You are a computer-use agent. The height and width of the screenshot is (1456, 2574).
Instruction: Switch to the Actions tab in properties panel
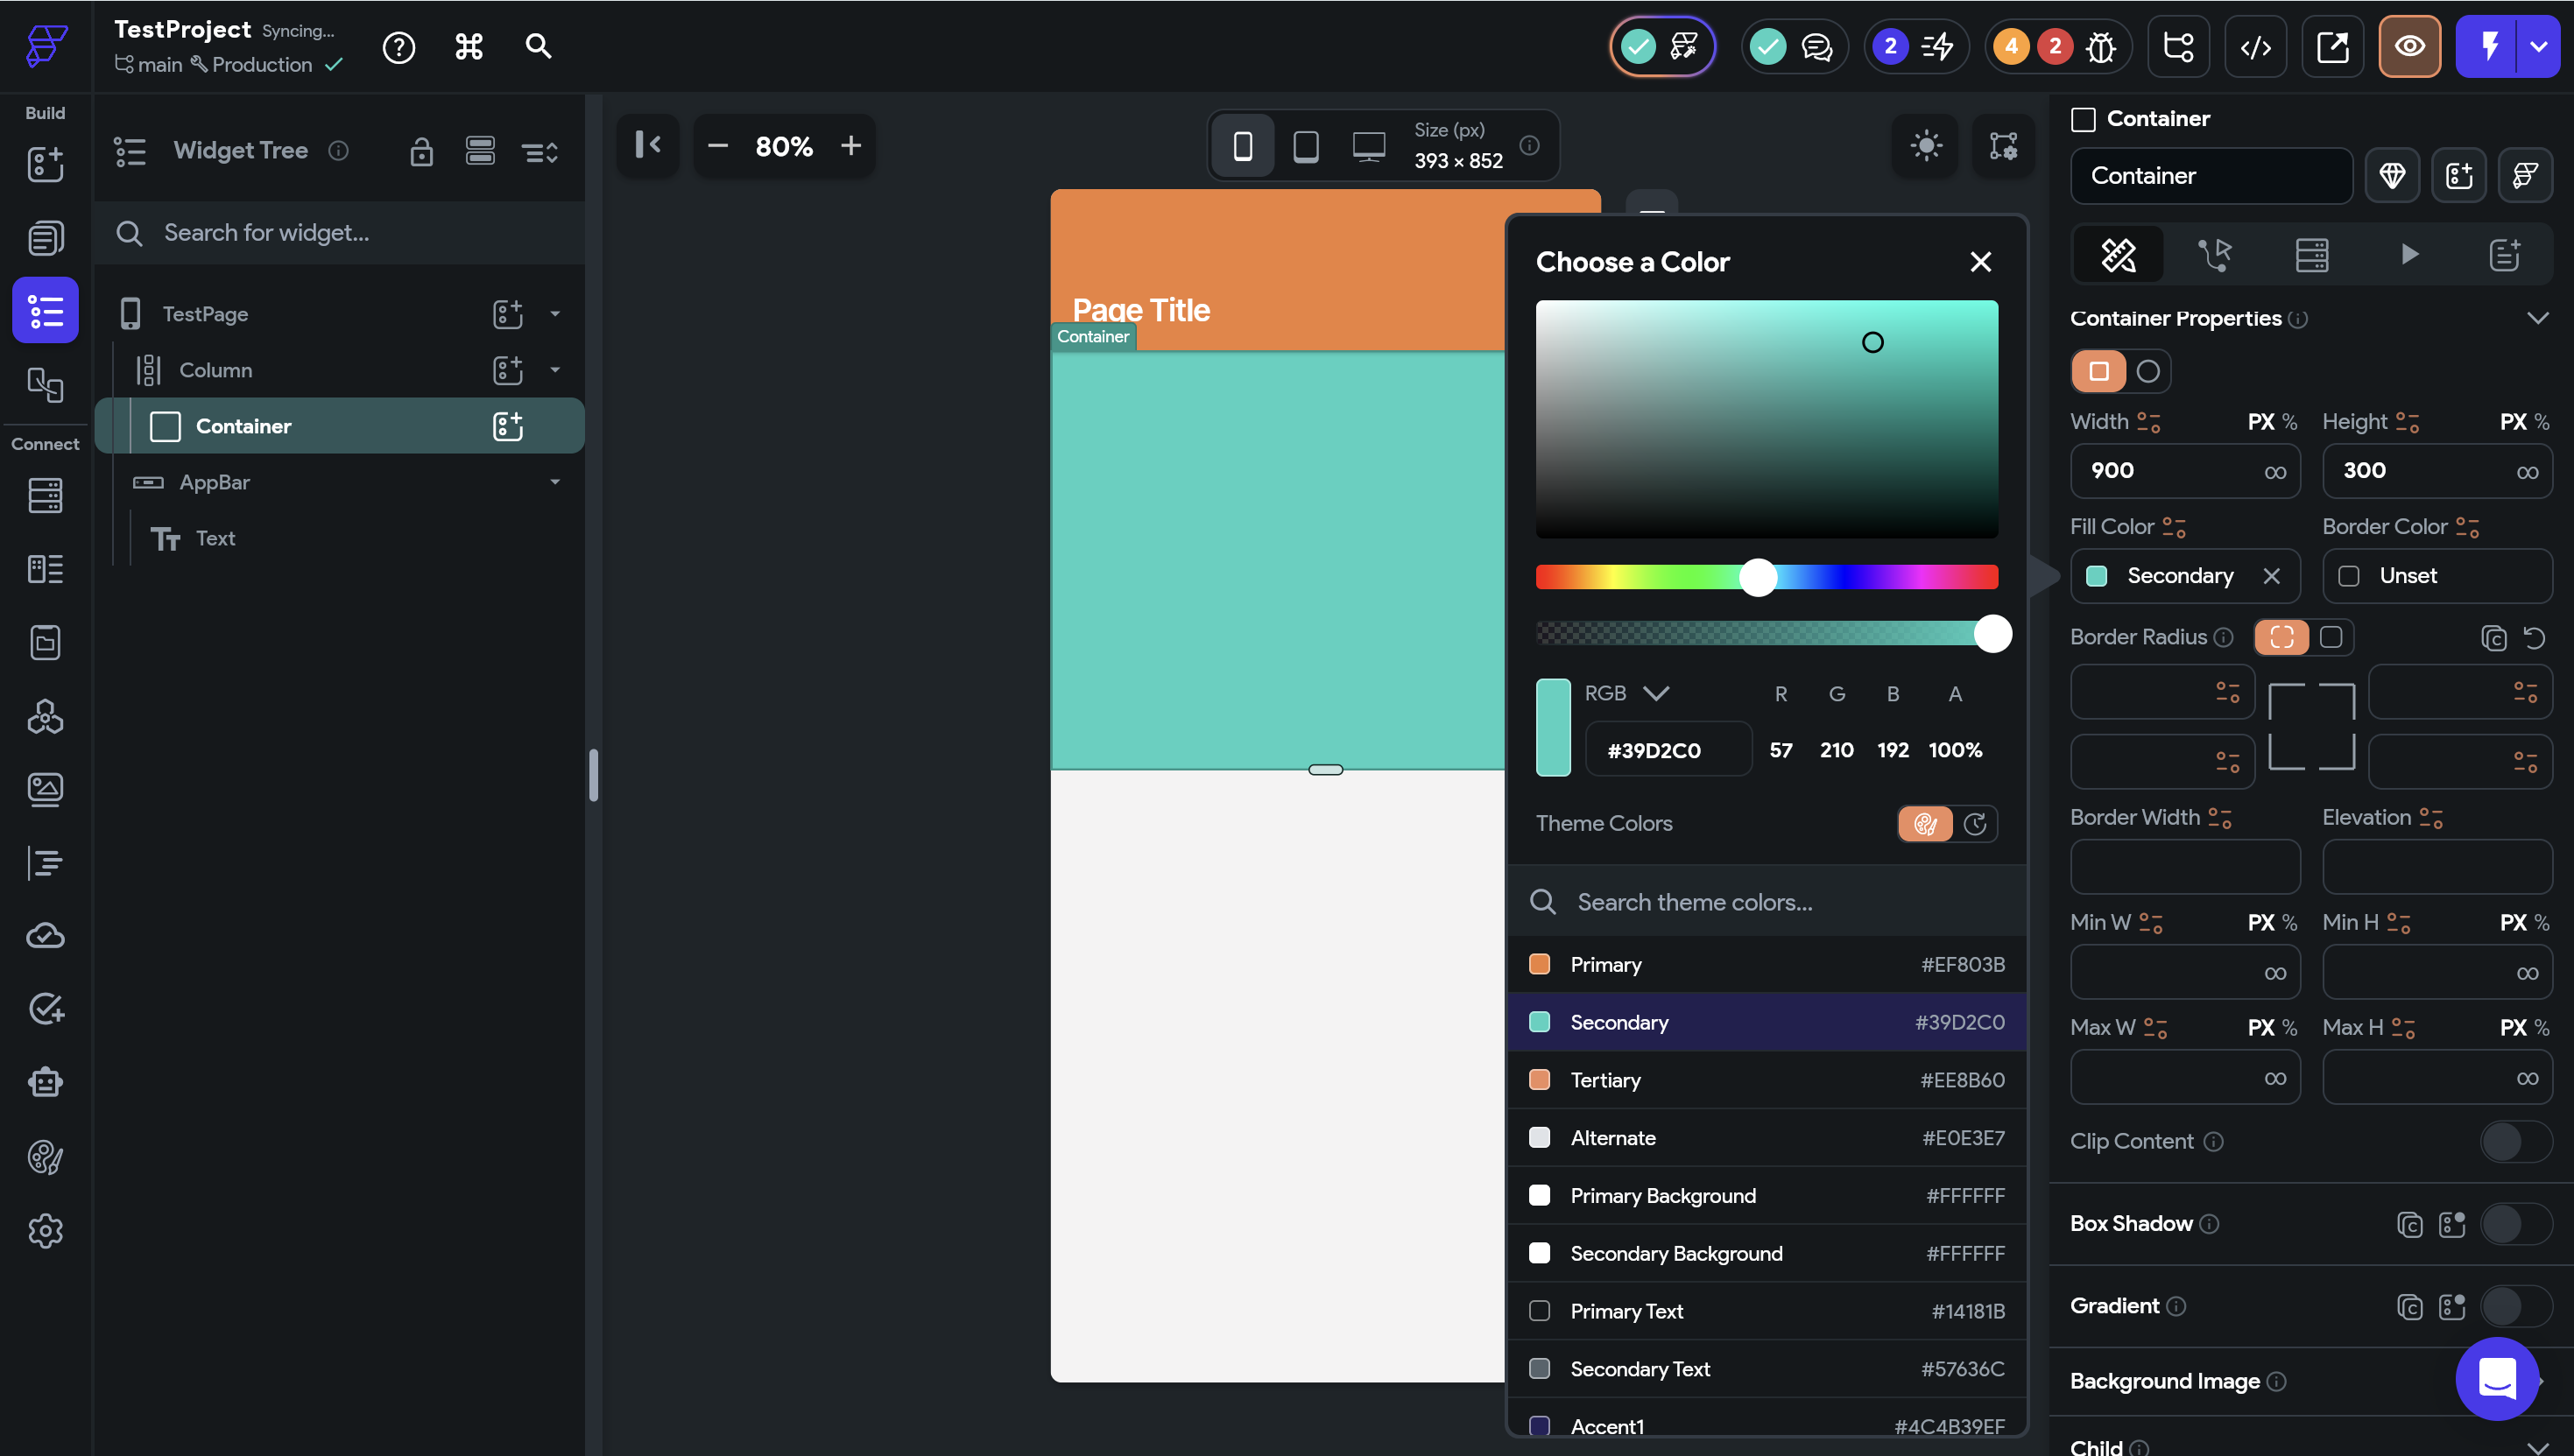[x=2215, y=255]
